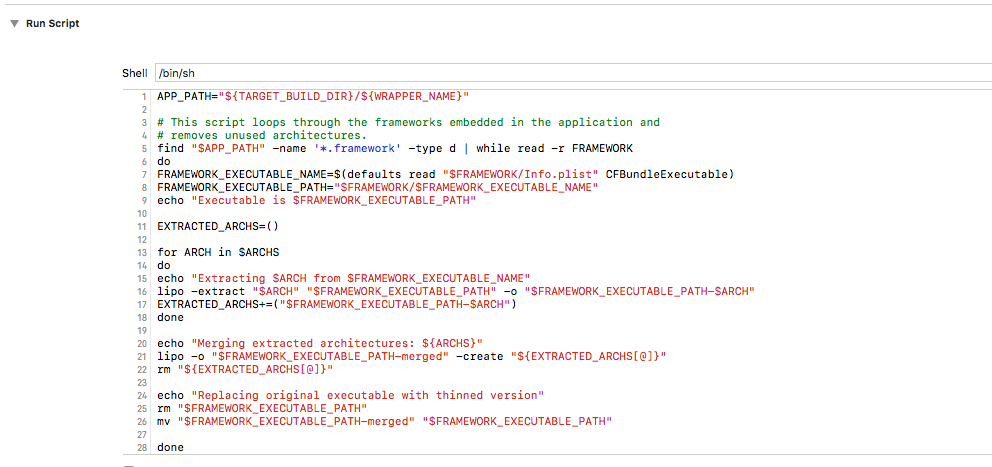Click the lipo -o -create line
The height and width of the screenshot is (467, 992).
(x=412, y=357)
